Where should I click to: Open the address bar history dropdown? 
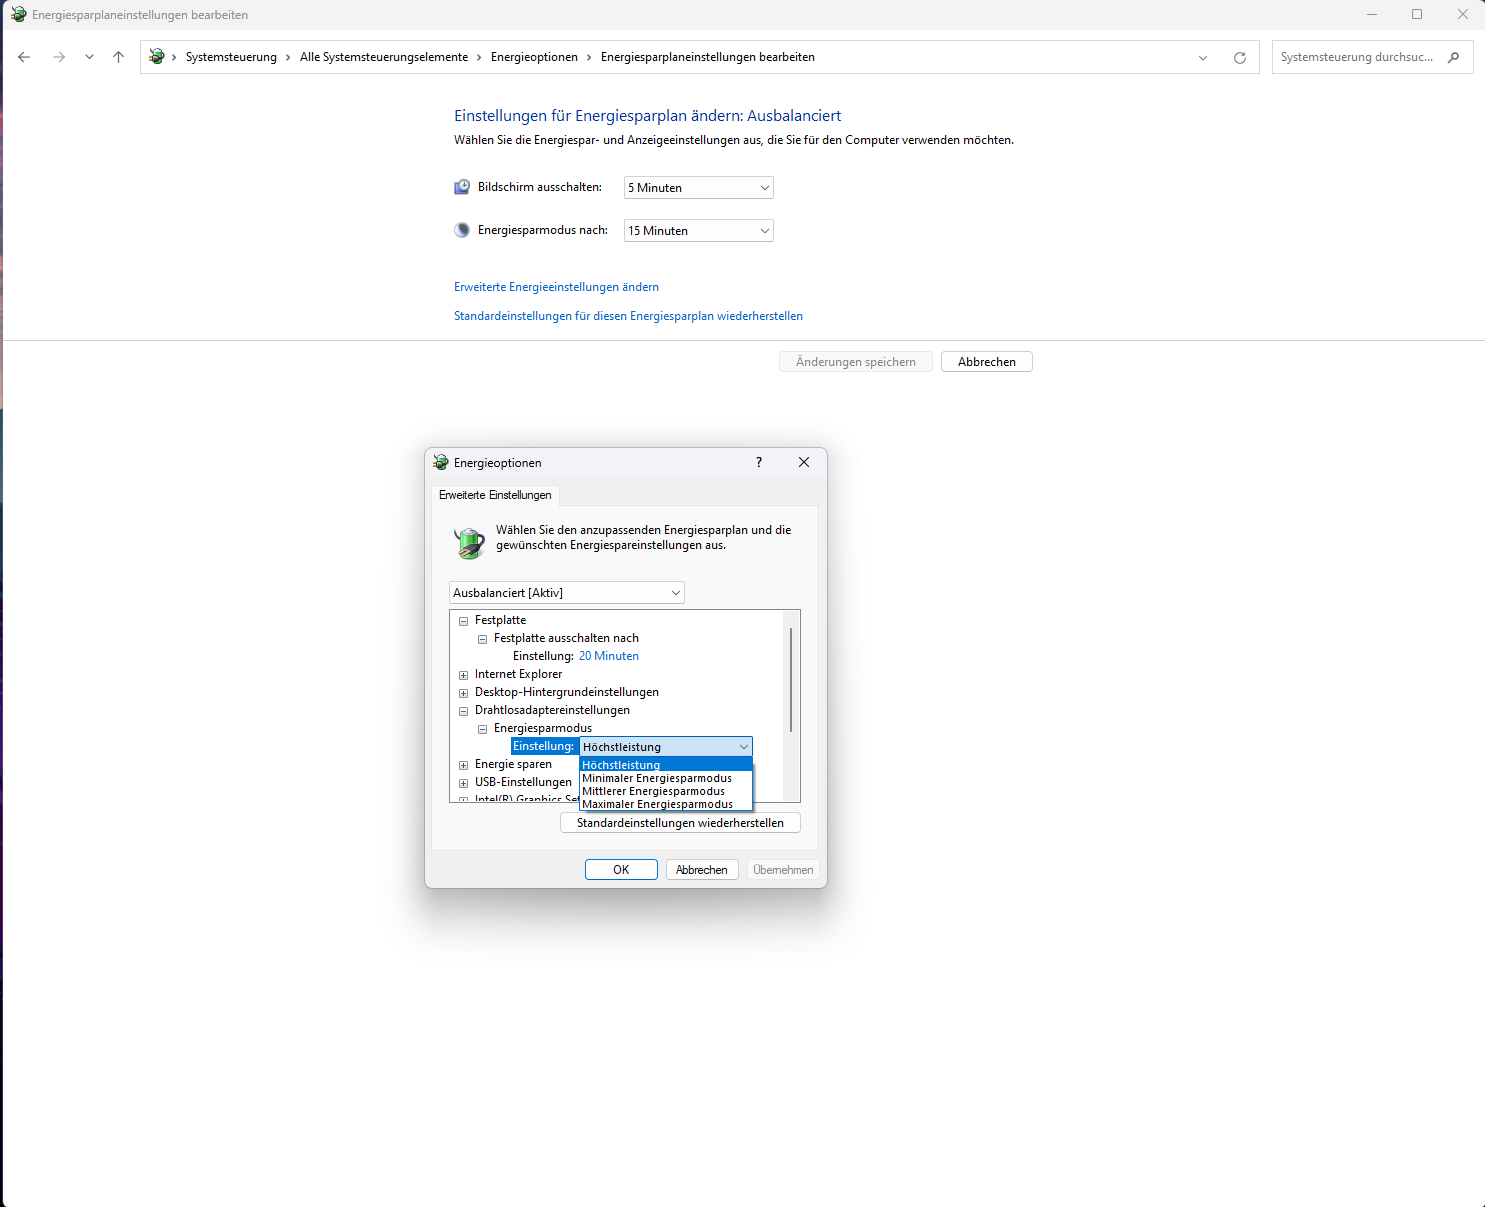coord(1203,58)
